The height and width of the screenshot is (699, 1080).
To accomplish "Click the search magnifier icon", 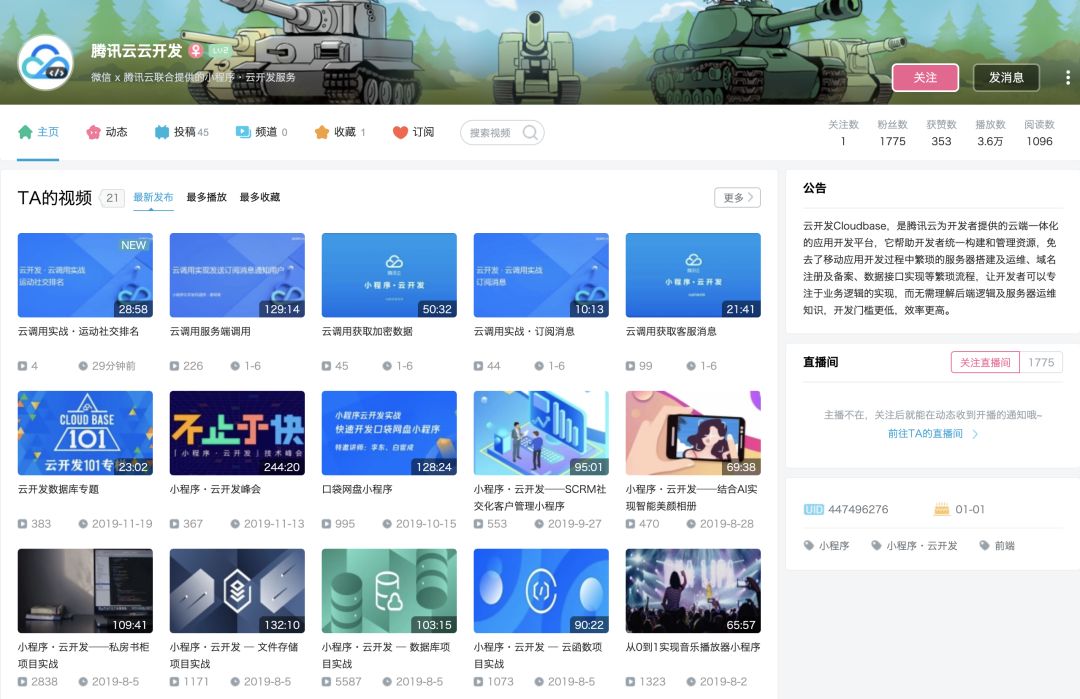I will tap(530, 132).
